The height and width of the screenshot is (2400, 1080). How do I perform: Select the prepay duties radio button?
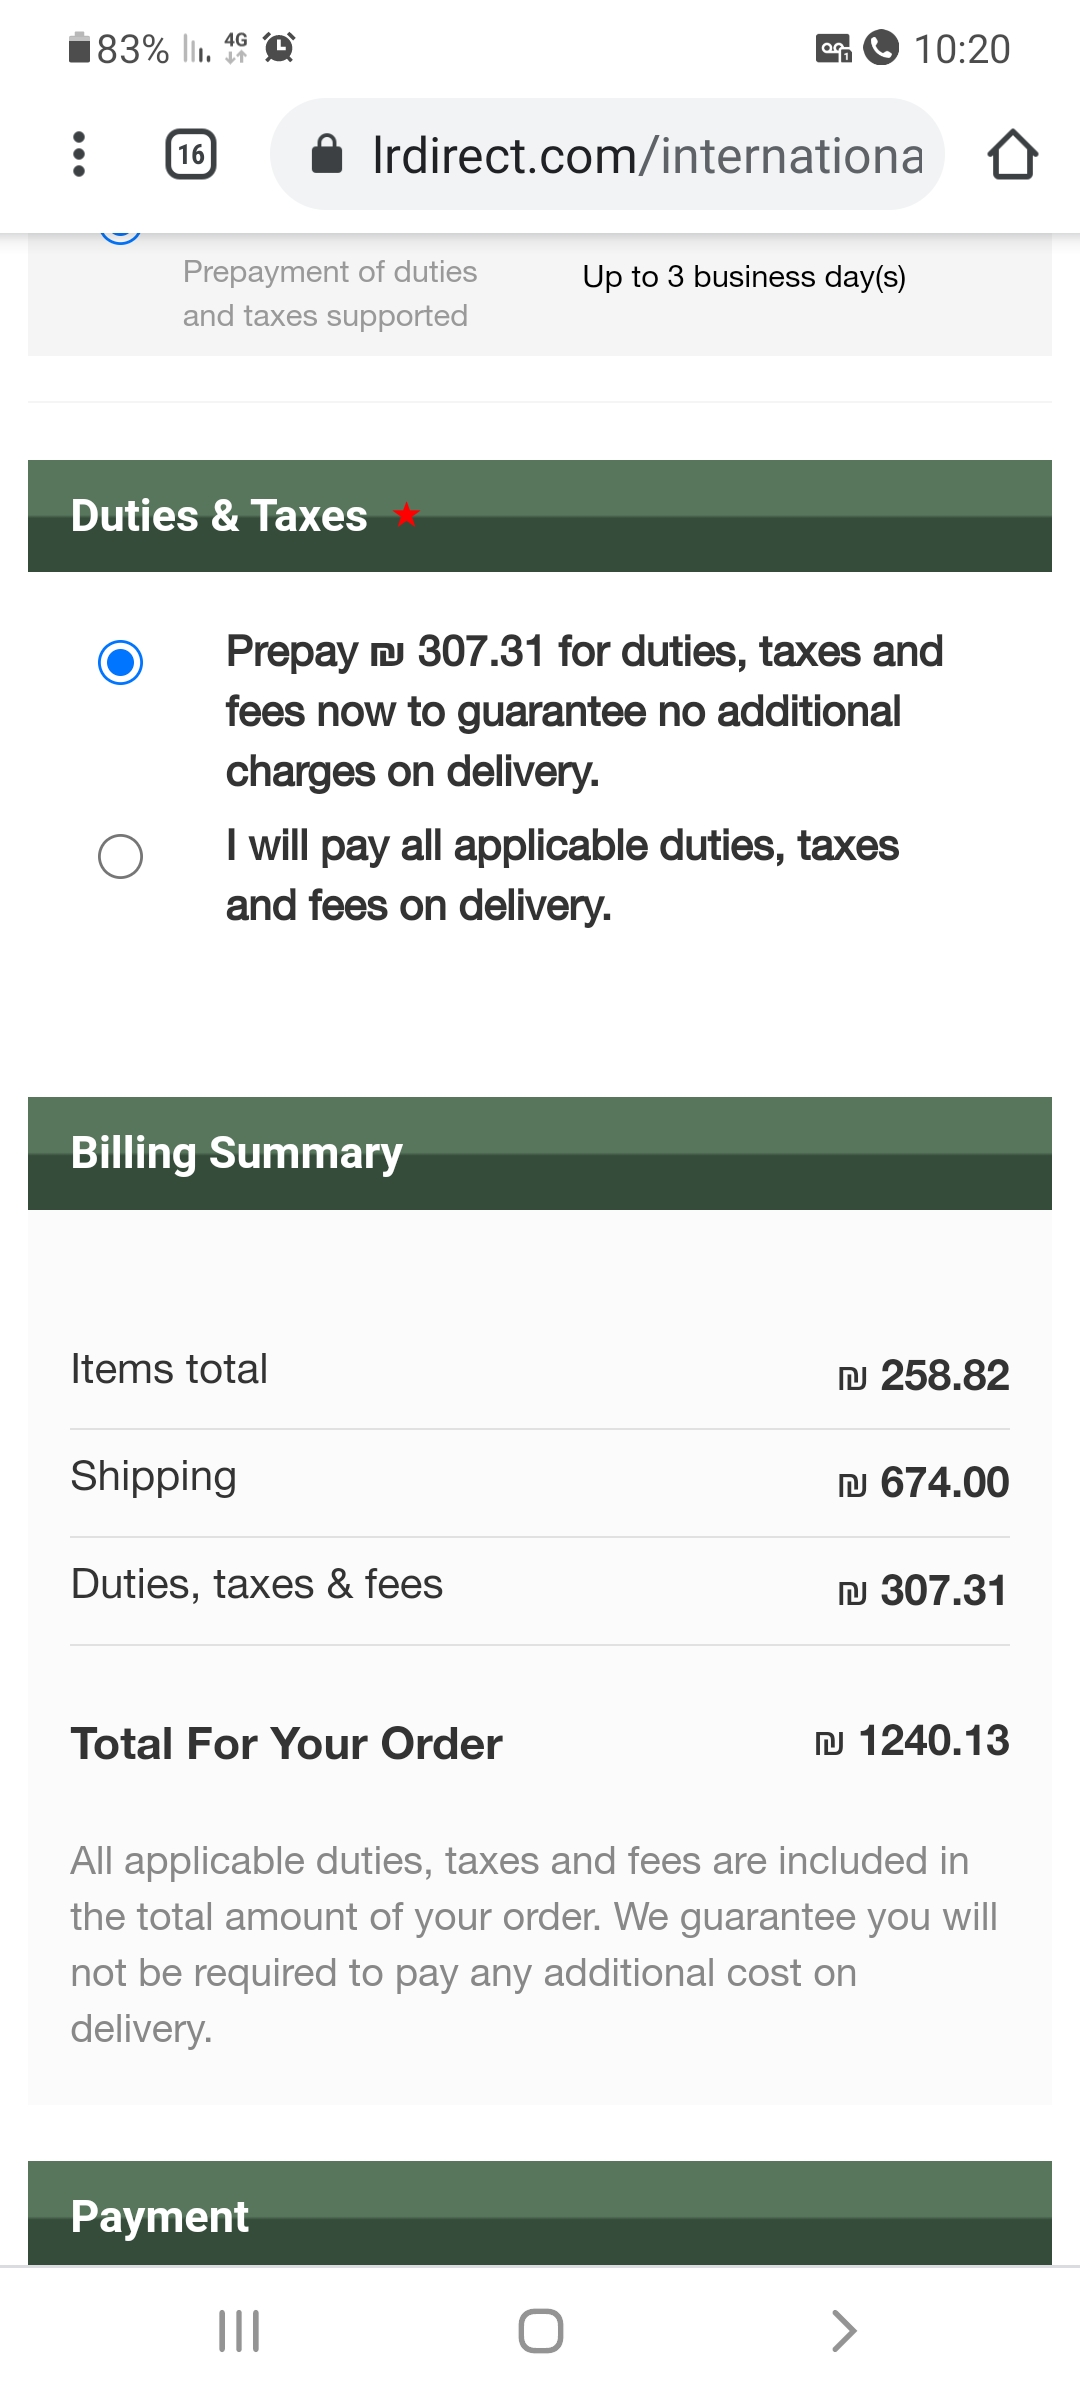pos(121,662)
